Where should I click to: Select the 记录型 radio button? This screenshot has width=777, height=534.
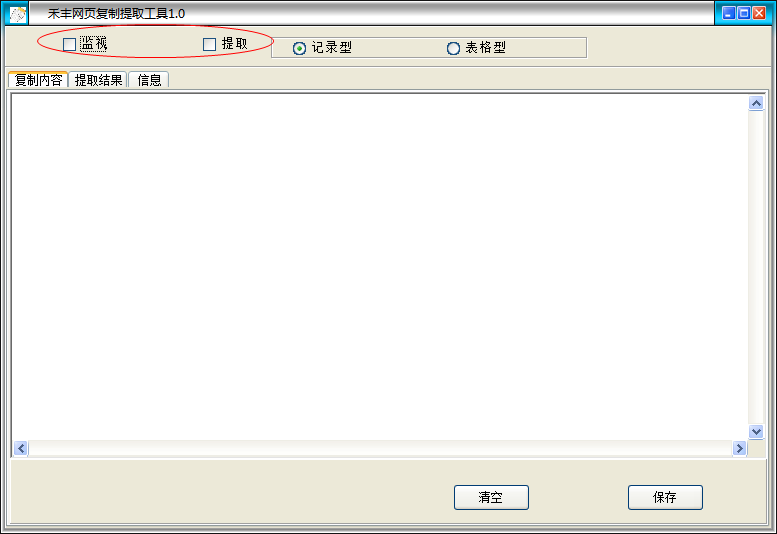click(x=299, y=48)
